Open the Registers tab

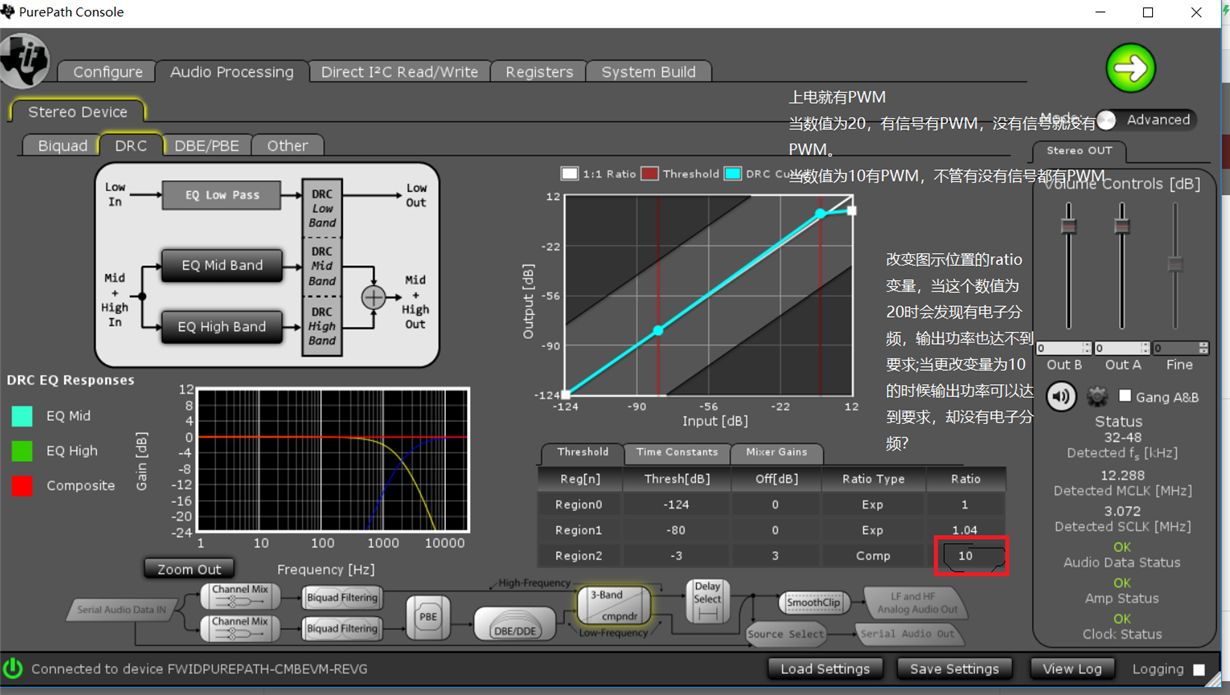coord(539,72)
